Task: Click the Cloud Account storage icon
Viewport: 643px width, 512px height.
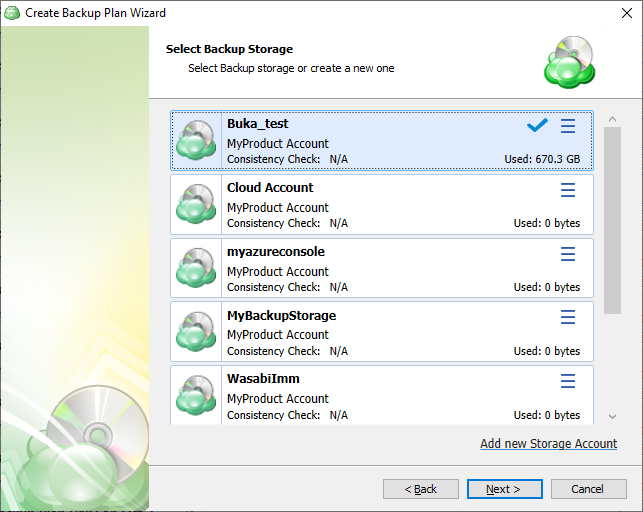Action: [x=196, y=205]
